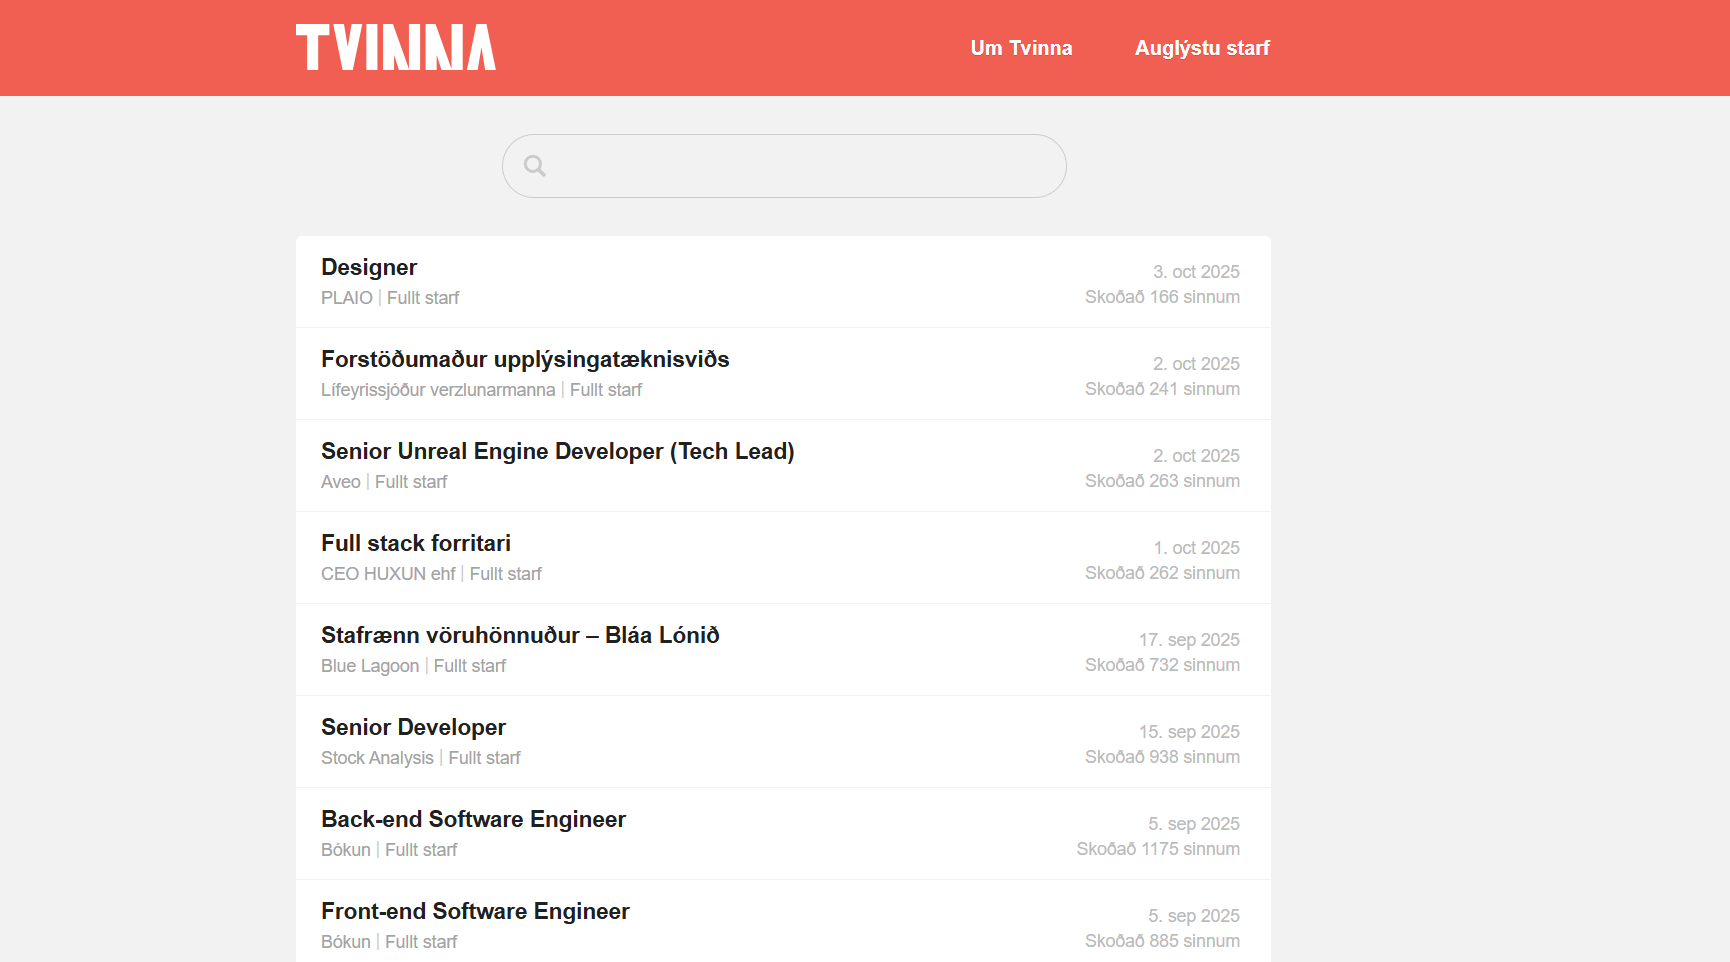Viewport: 1730px width, 962px height.
Task: Open the Front-end Software Engineer job
Action: click(x=475, y=911)
